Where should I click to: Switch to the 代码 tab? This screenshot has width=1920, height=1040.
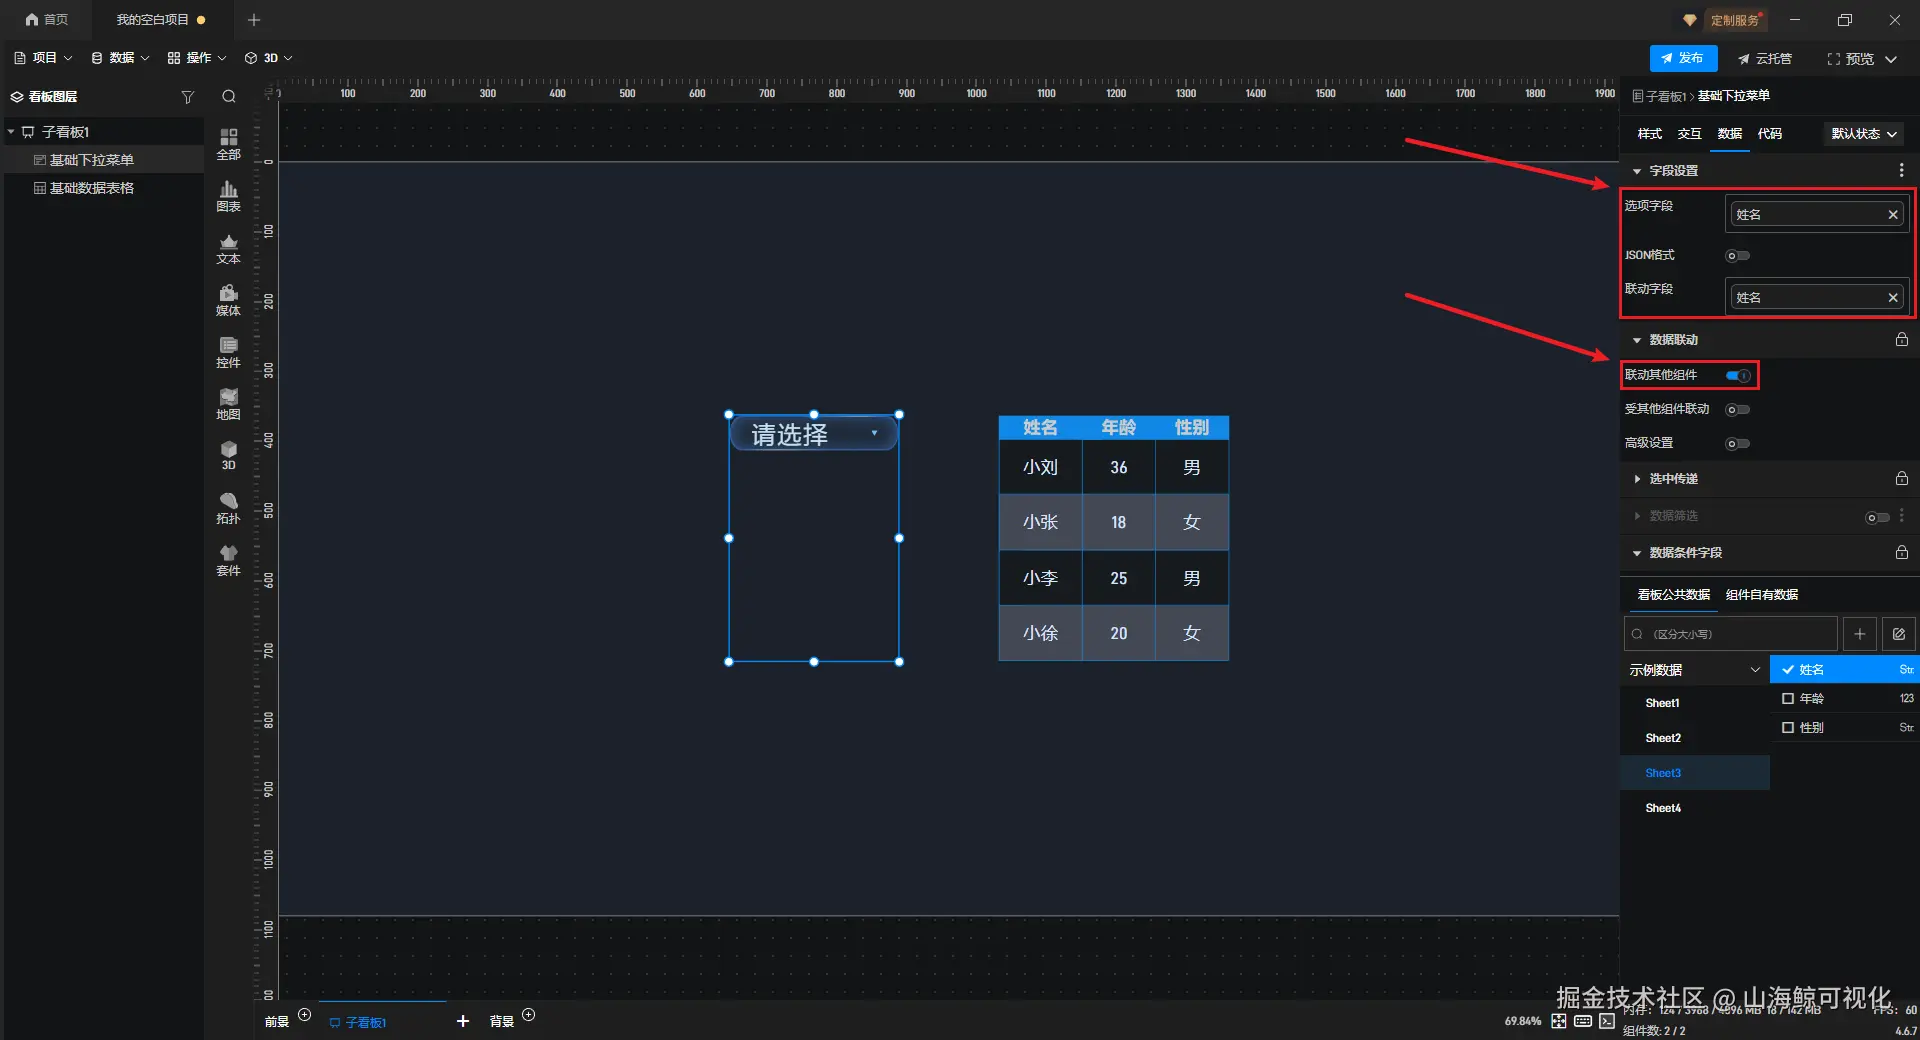coord(1770,134)
